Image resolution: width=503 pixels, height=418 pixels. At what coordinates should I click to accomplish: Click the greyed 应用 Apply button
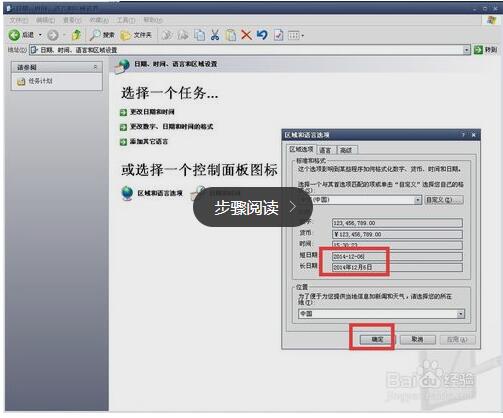click(457, 340)
